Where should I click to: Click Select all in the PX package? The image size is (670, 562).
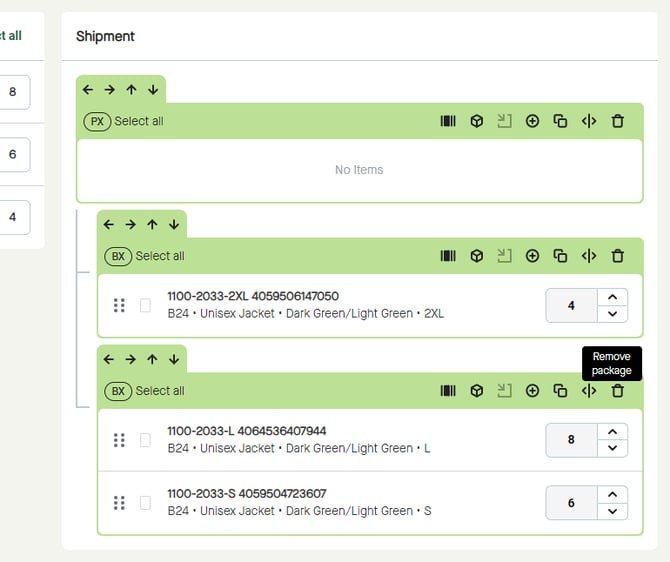tap(138, 121)
